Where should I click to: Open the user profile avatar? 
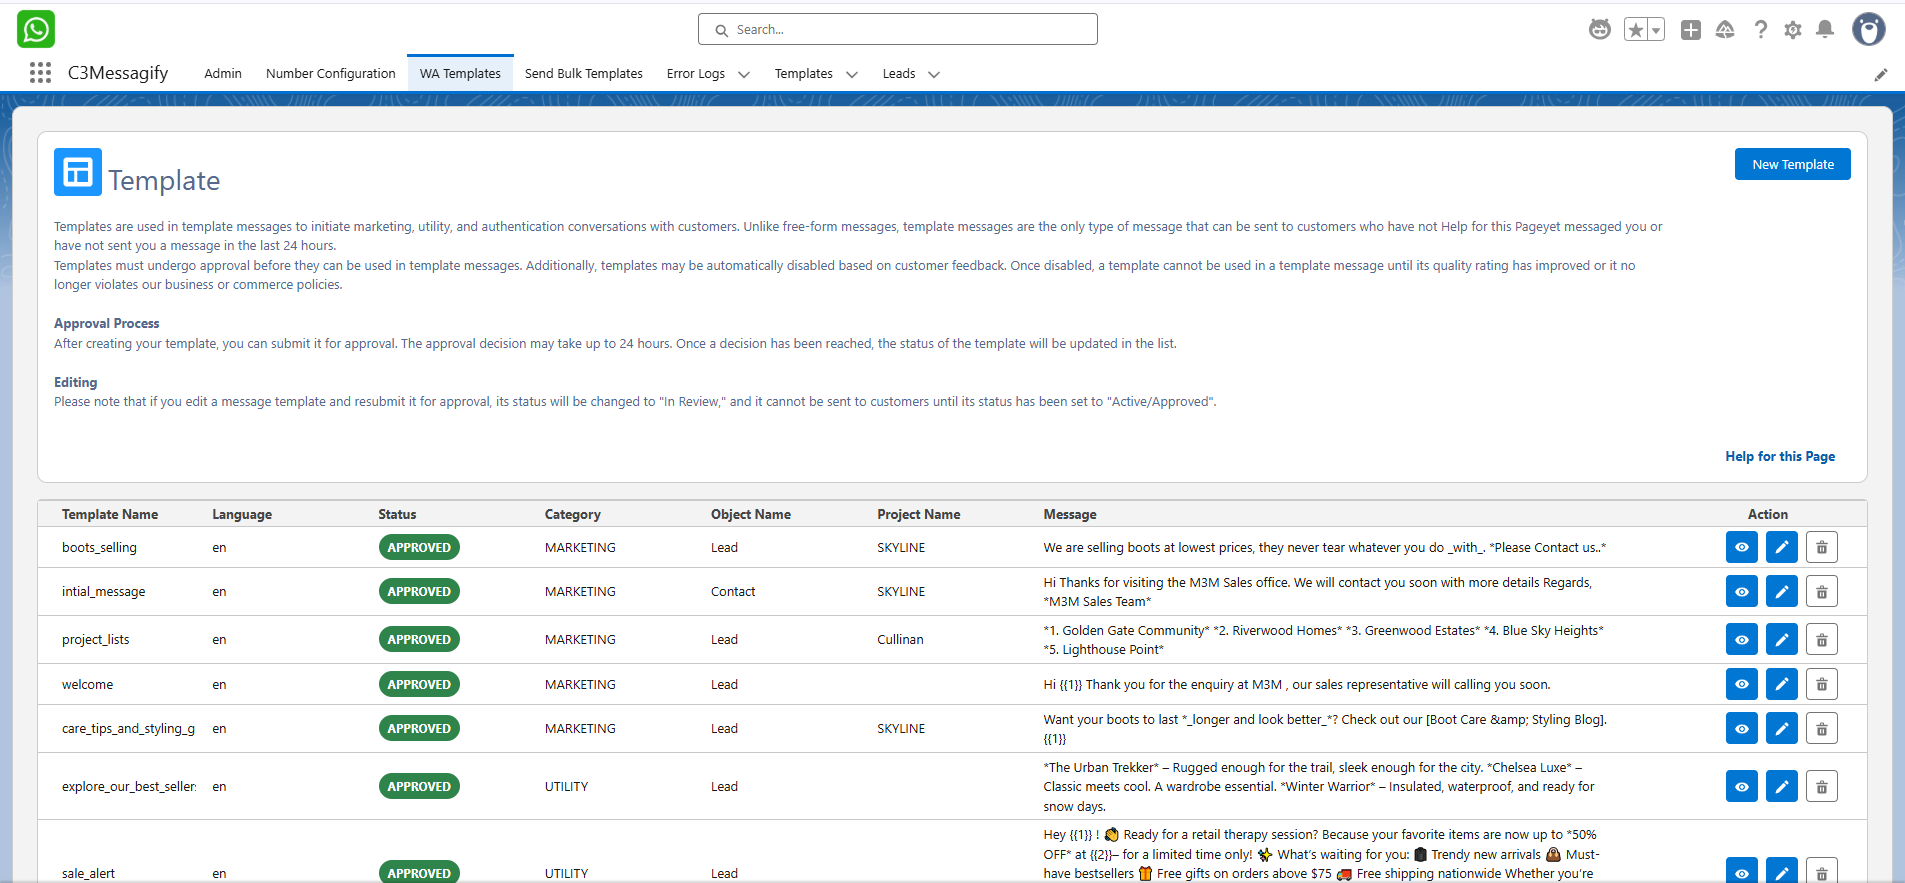(1868, 29)
